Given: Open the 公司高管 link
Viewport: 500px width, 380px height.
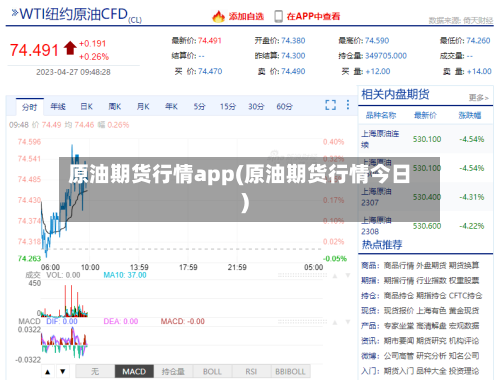Looking at the screenshot, I should click(398, 356).
